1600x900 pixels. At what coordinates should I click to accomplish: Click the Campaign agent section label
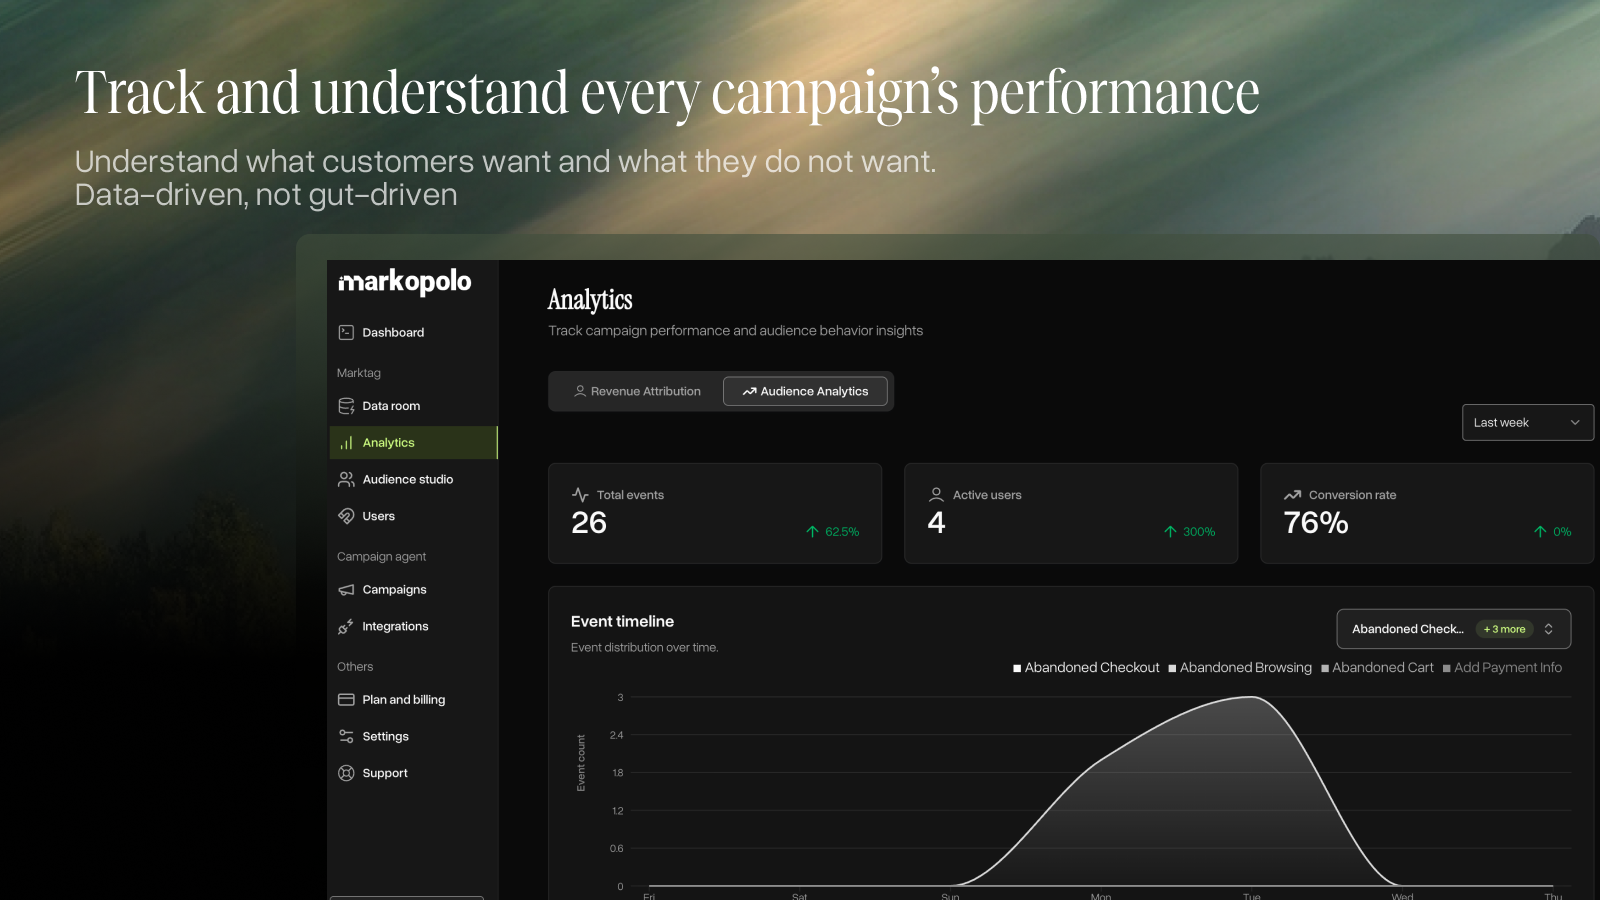pos(381,557)
